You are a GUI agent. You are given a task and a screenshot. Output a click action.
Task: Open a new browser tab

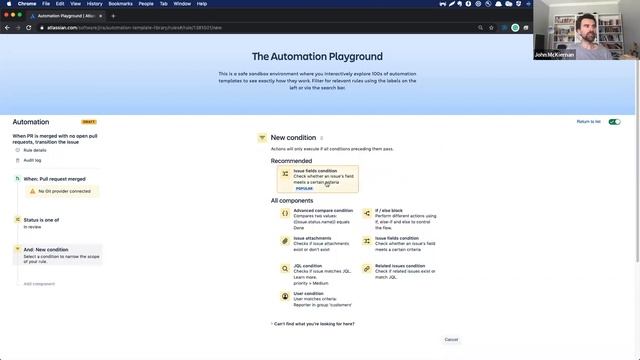(113, 16)
